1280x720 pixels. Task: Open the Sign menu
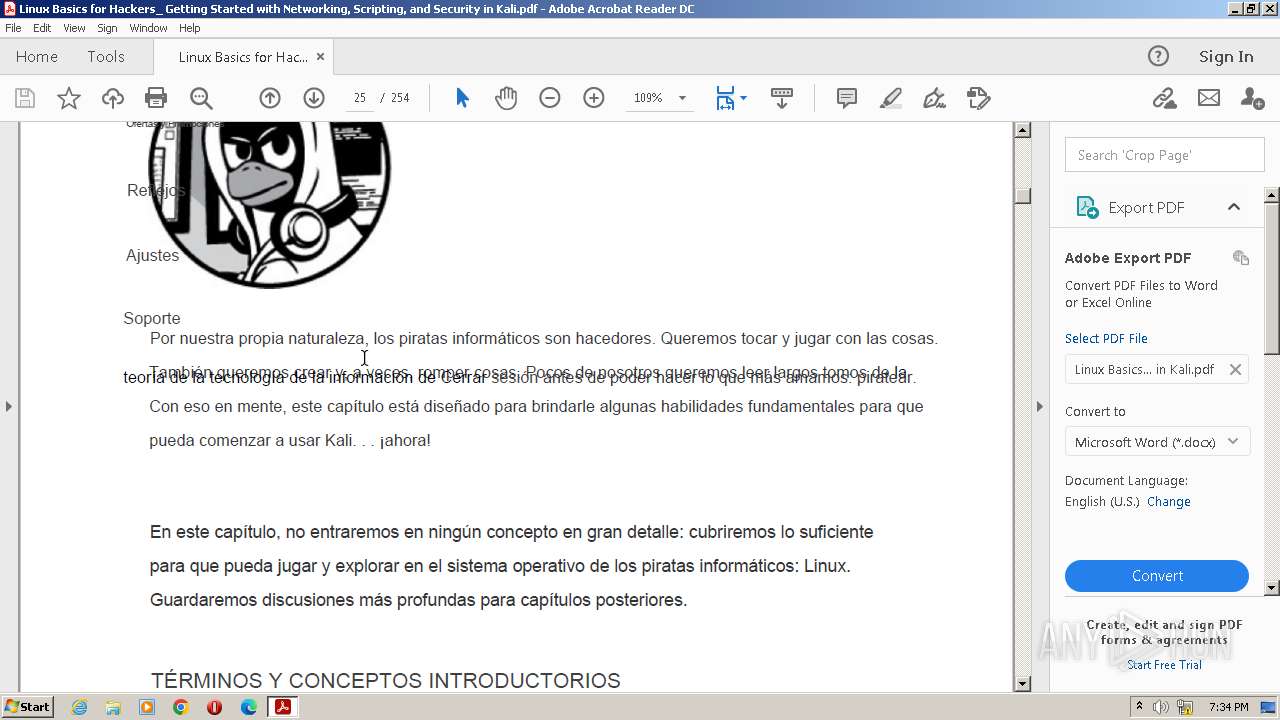coord(107,28)
